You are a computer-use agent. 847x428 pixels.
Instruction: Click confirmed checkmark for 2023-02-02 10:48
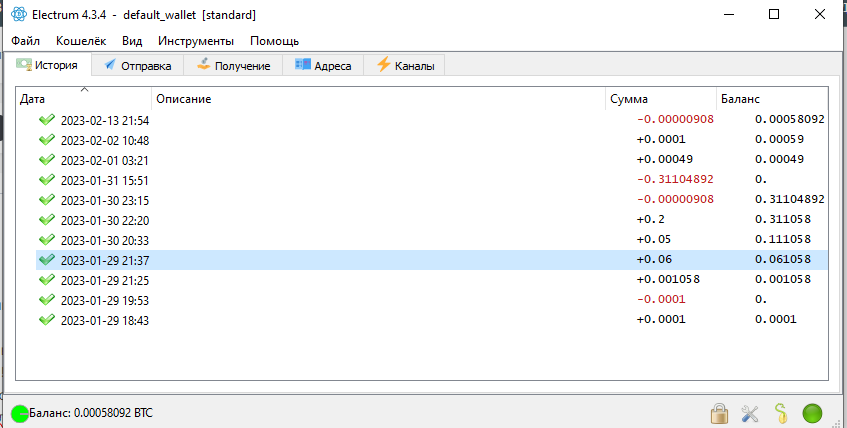pyautogui.click(x=47, y=139)
